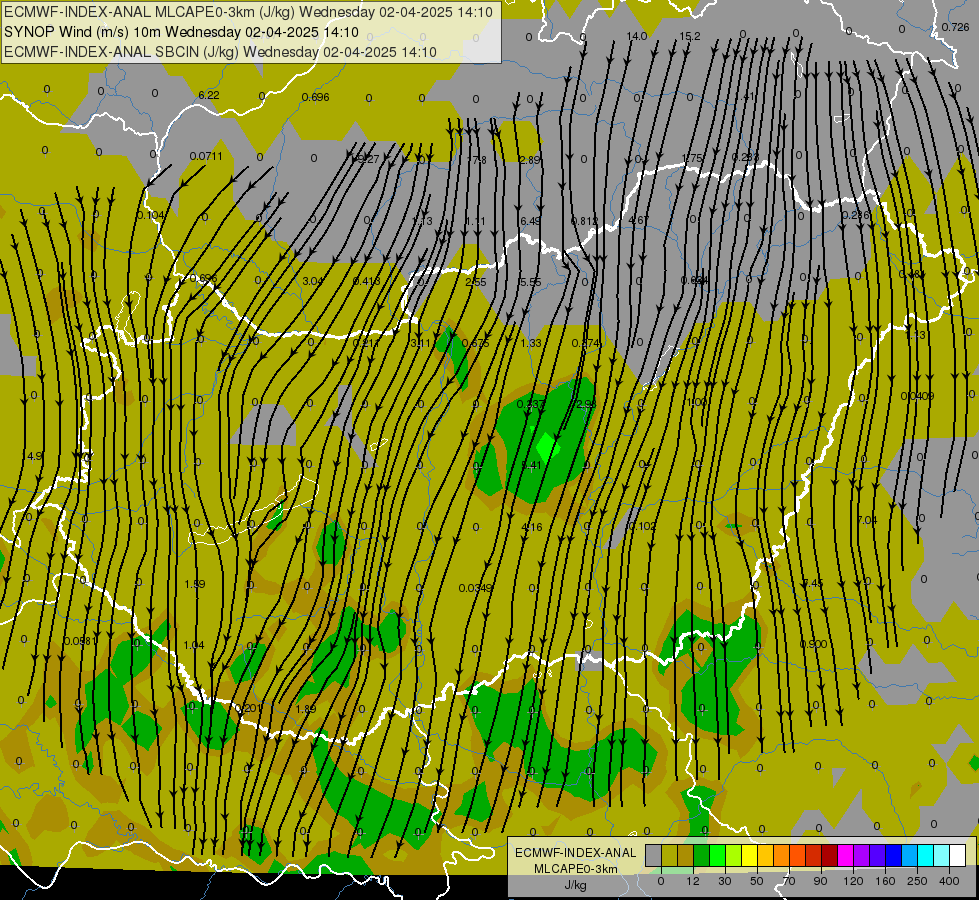Click legend tick value 90

coord(821,881)
